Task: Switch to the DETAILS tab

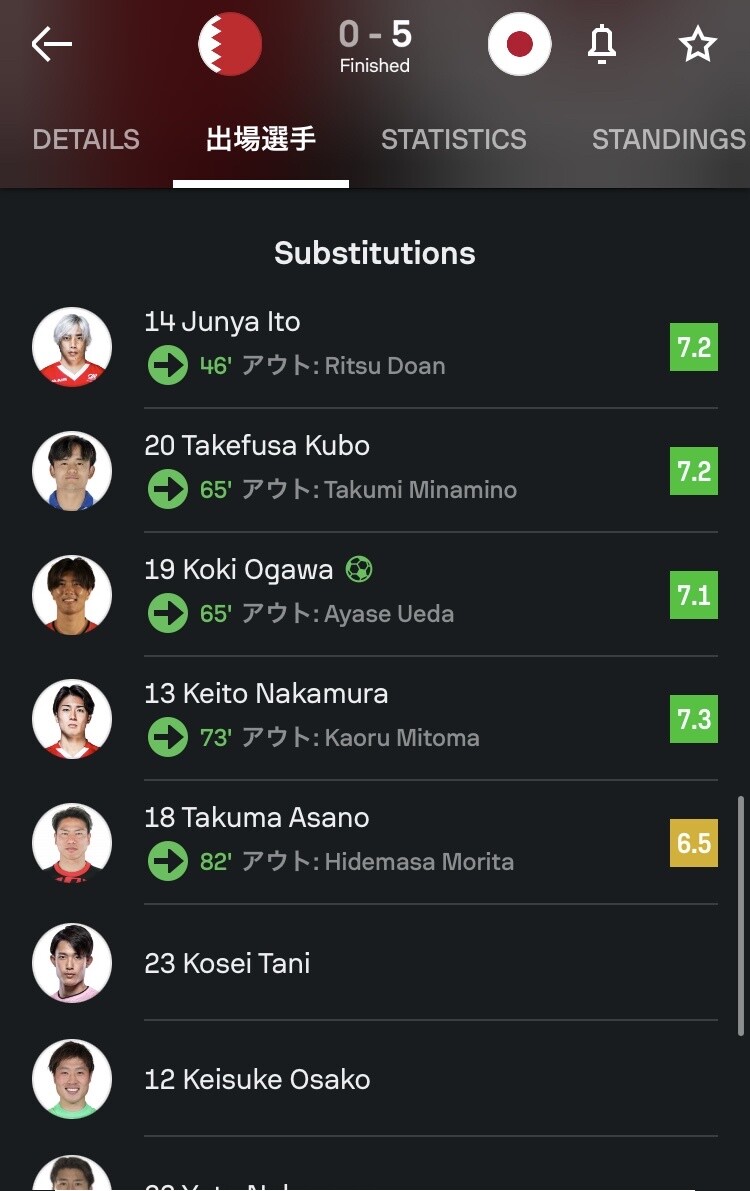Action: point(86,139)
